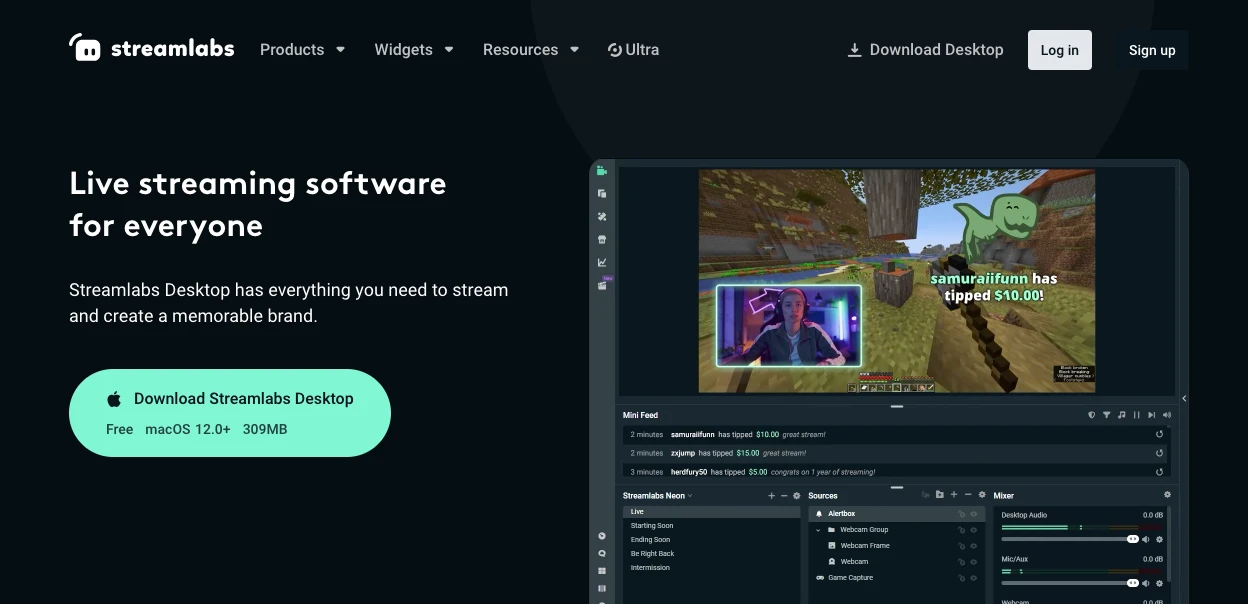Select the Alertbox source row
The height and width of the screenshot is (604, 1248).
coord(898,514)
